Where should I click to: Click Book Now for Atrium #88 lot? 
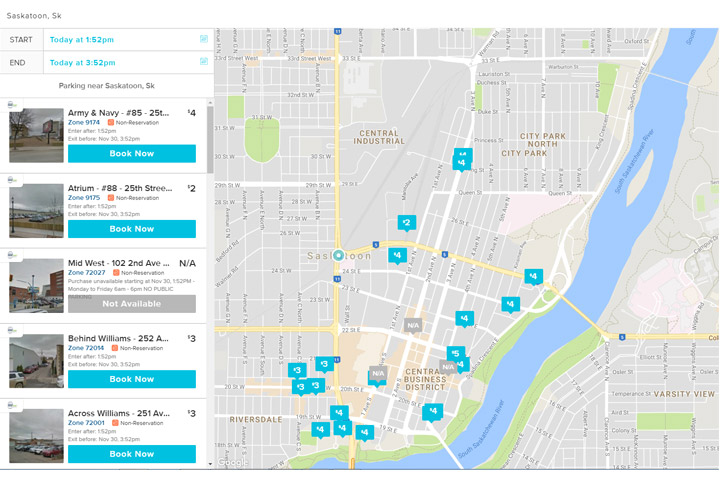pyautogui.click(x=132, y=229)
